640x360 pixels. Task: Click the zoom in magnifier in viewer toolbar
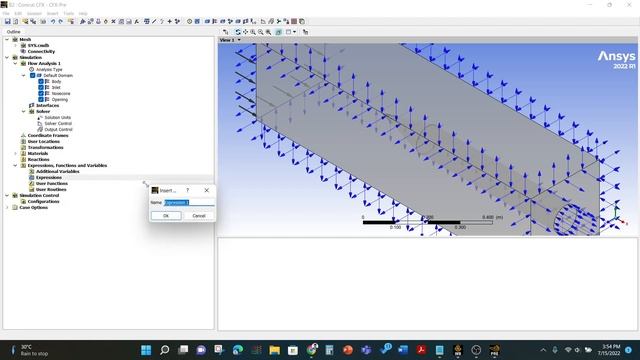coord(253,32)
